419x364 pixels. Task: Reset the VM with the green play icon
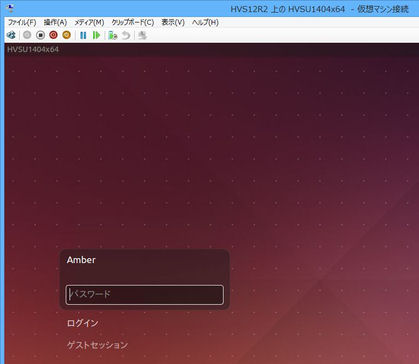[96, 35]
